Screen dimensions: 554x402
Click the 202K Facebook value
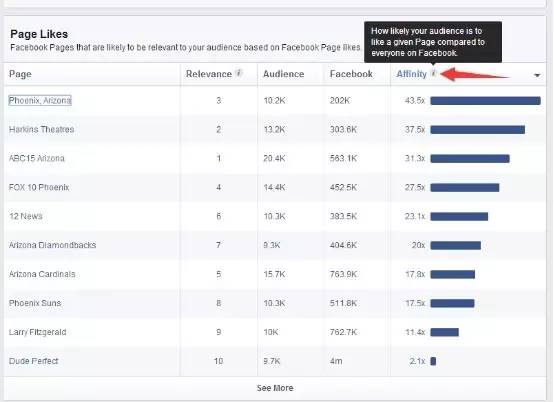click(x=340, y=101)
